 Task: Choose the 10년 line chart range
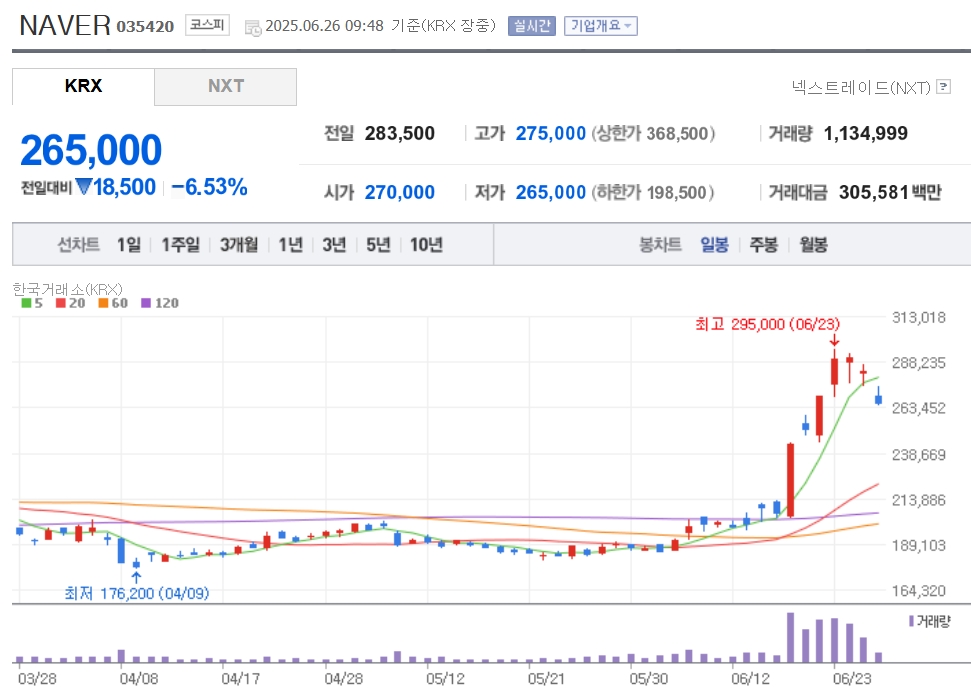click(x=426, y=245)
